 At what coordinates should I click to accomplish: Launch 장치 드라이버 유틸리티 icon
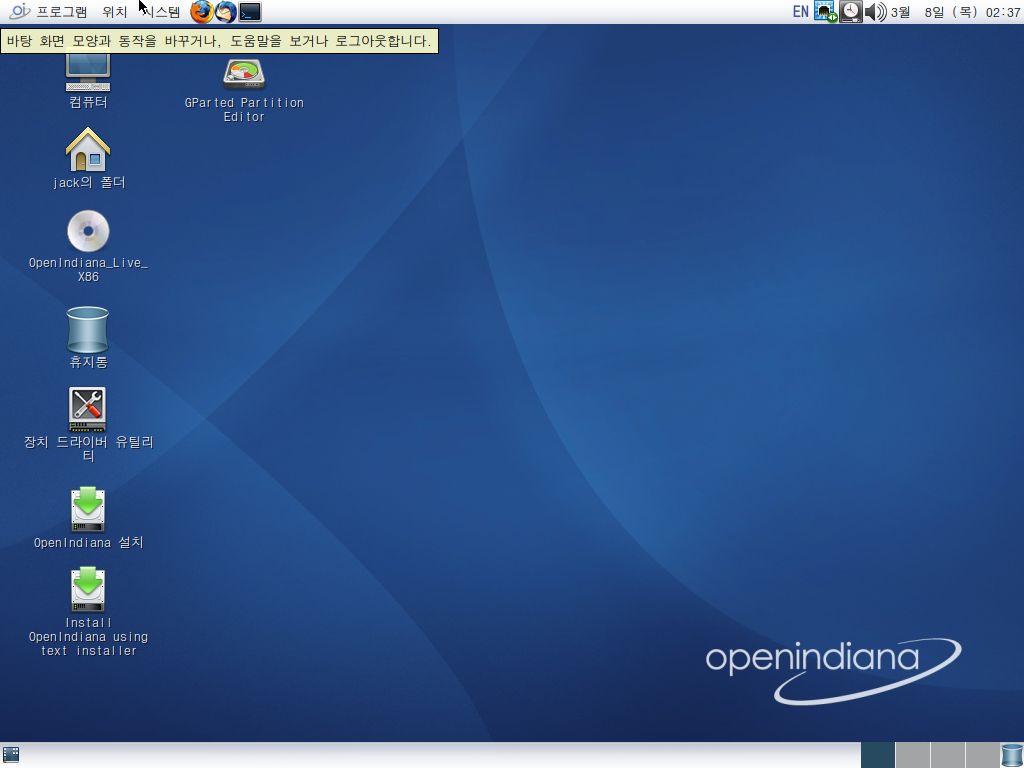point(88,410)
